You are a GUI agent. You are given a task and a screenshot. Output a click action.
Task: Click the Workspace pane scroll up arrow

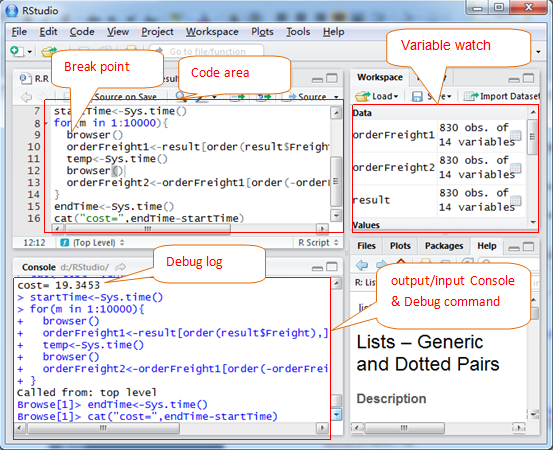pyautogui.click(x=533, y=112)
